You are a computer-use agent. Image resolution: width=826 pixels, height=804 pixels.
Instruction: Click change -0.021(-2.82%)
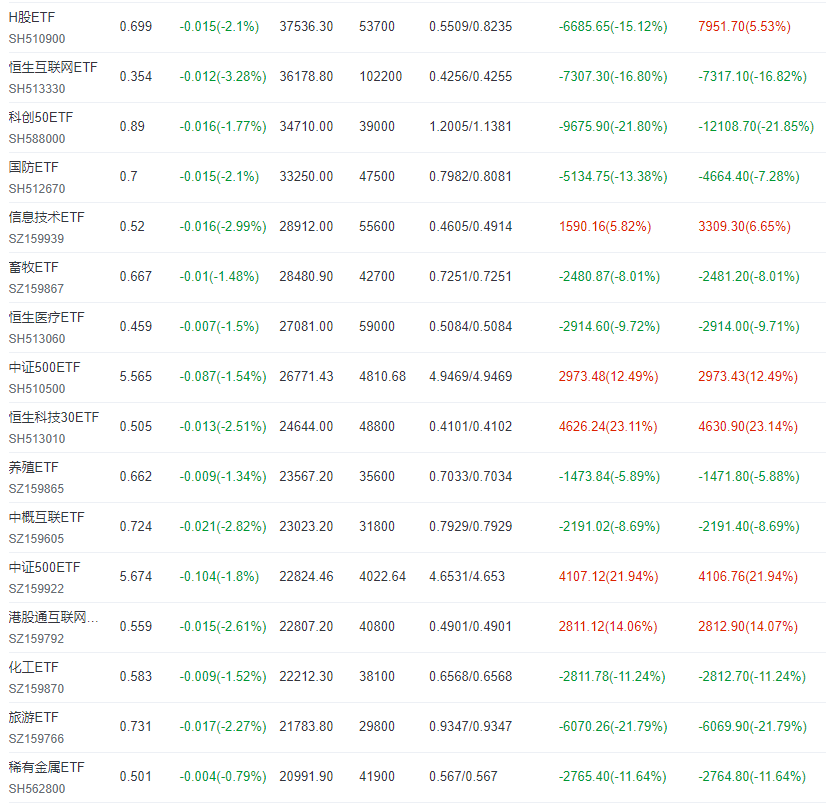point(223,527)
